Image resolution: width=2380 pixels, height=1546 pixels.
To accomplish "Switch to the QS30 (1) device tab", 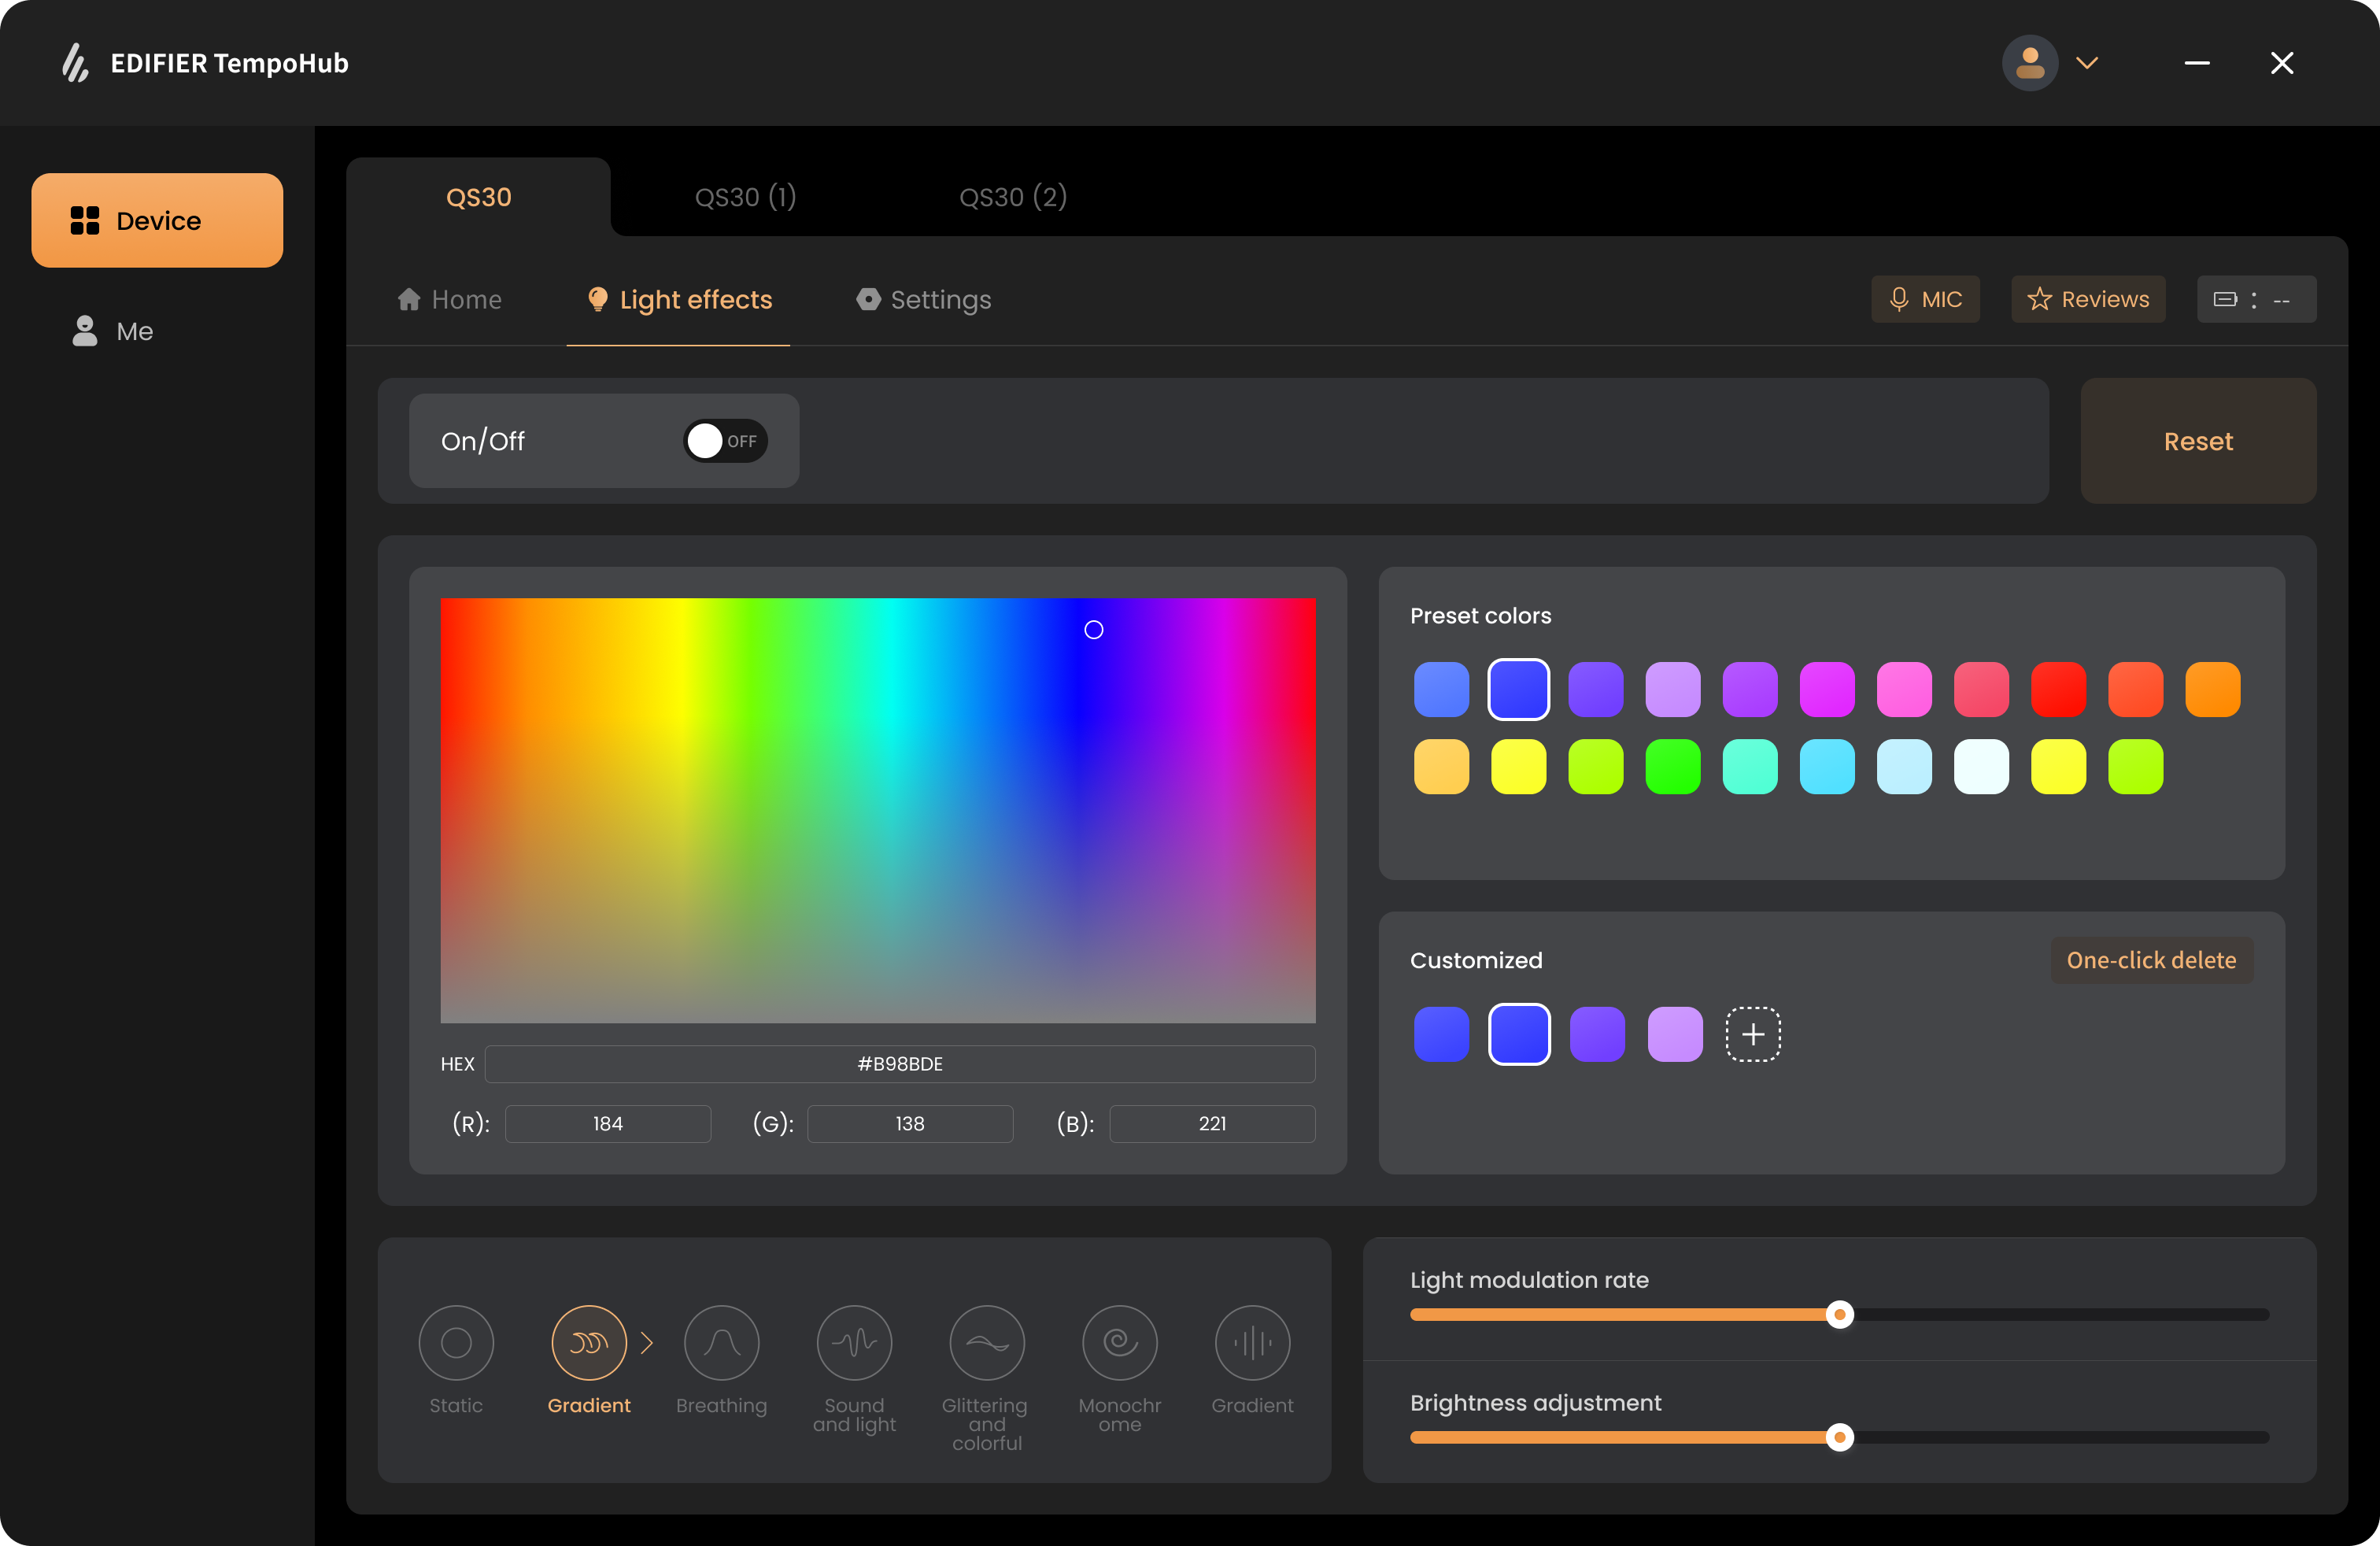I will point(745,197).
